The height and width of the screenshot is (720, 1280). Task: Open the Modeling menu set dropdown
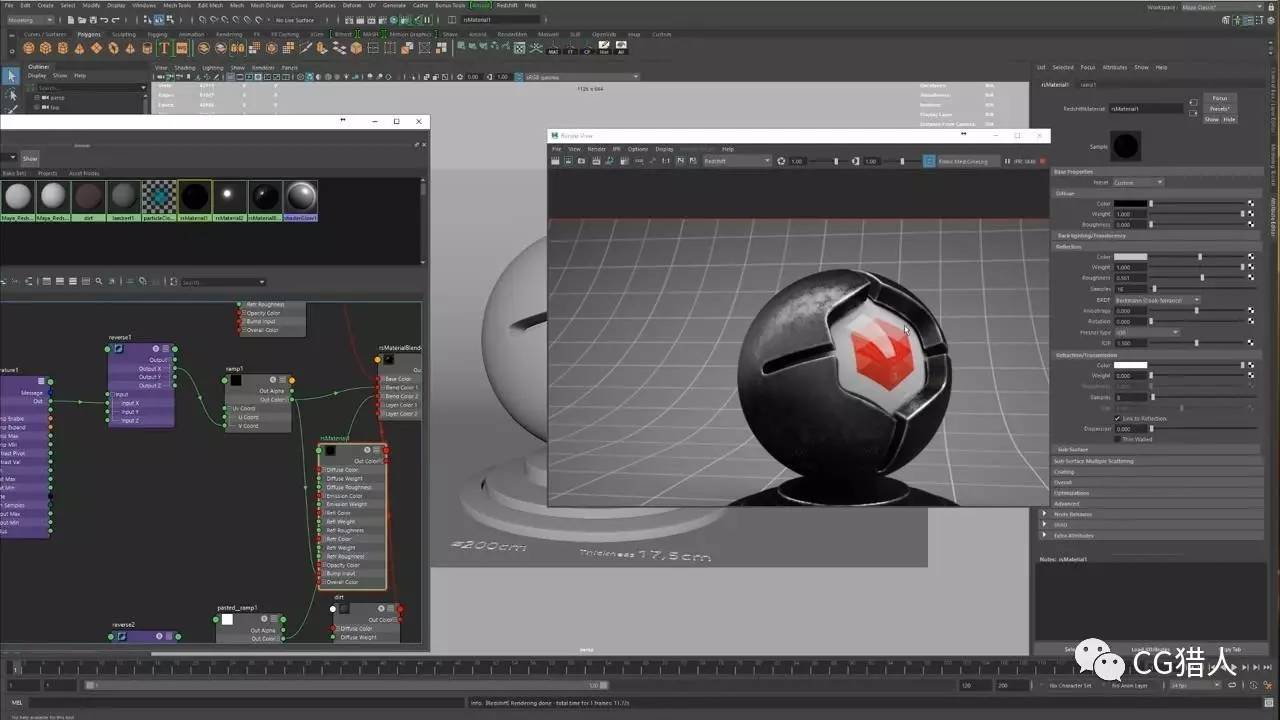(32, 19)
